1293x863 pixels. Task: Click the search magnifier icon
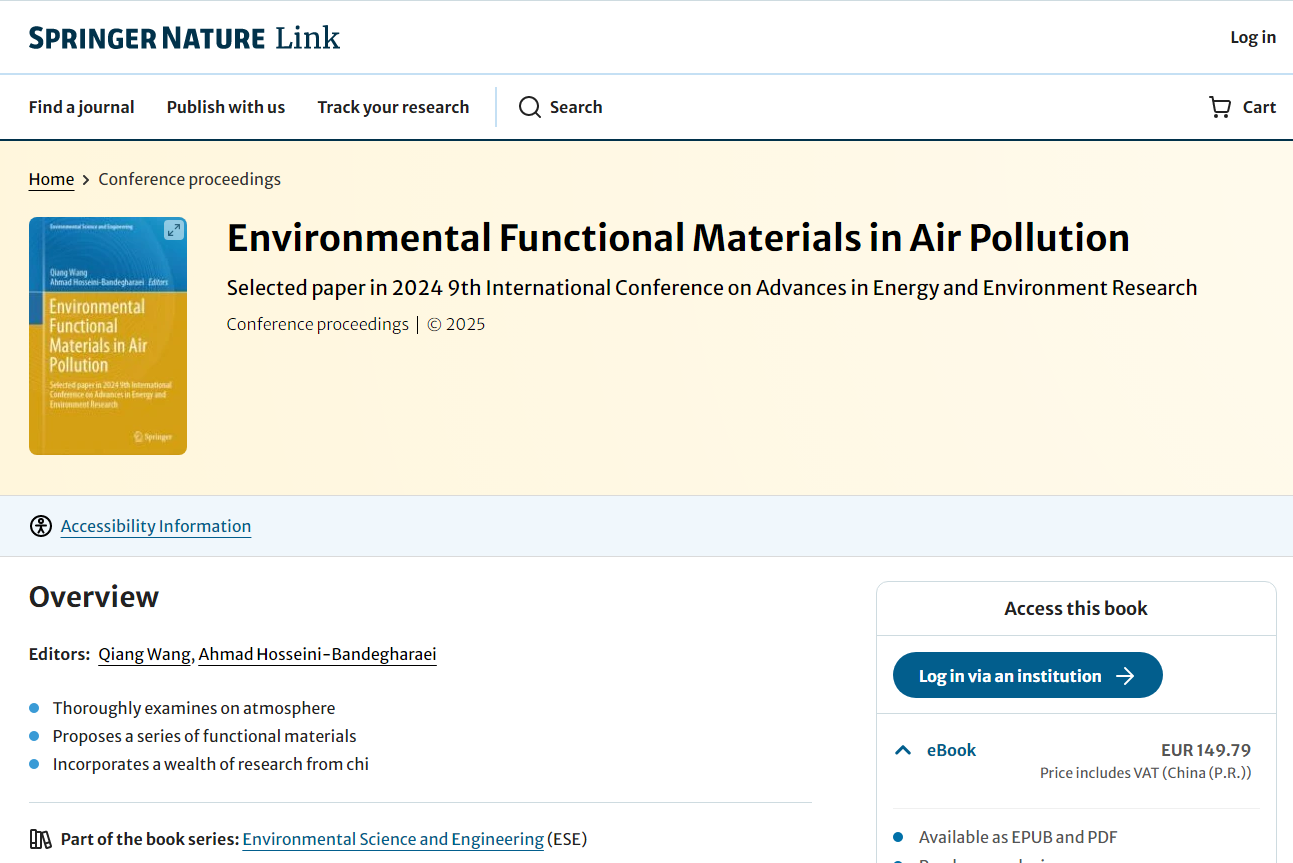click(529, 107)
